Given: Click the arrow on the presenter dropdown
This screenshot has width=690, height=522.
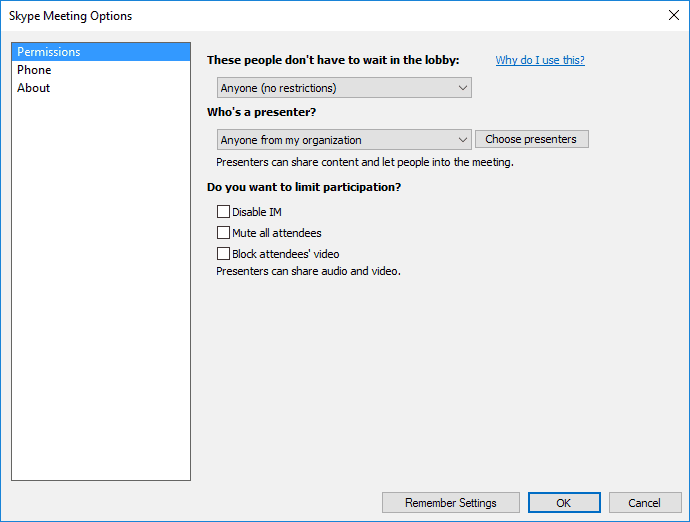Looking at the screenshot, I should point(462,140).
